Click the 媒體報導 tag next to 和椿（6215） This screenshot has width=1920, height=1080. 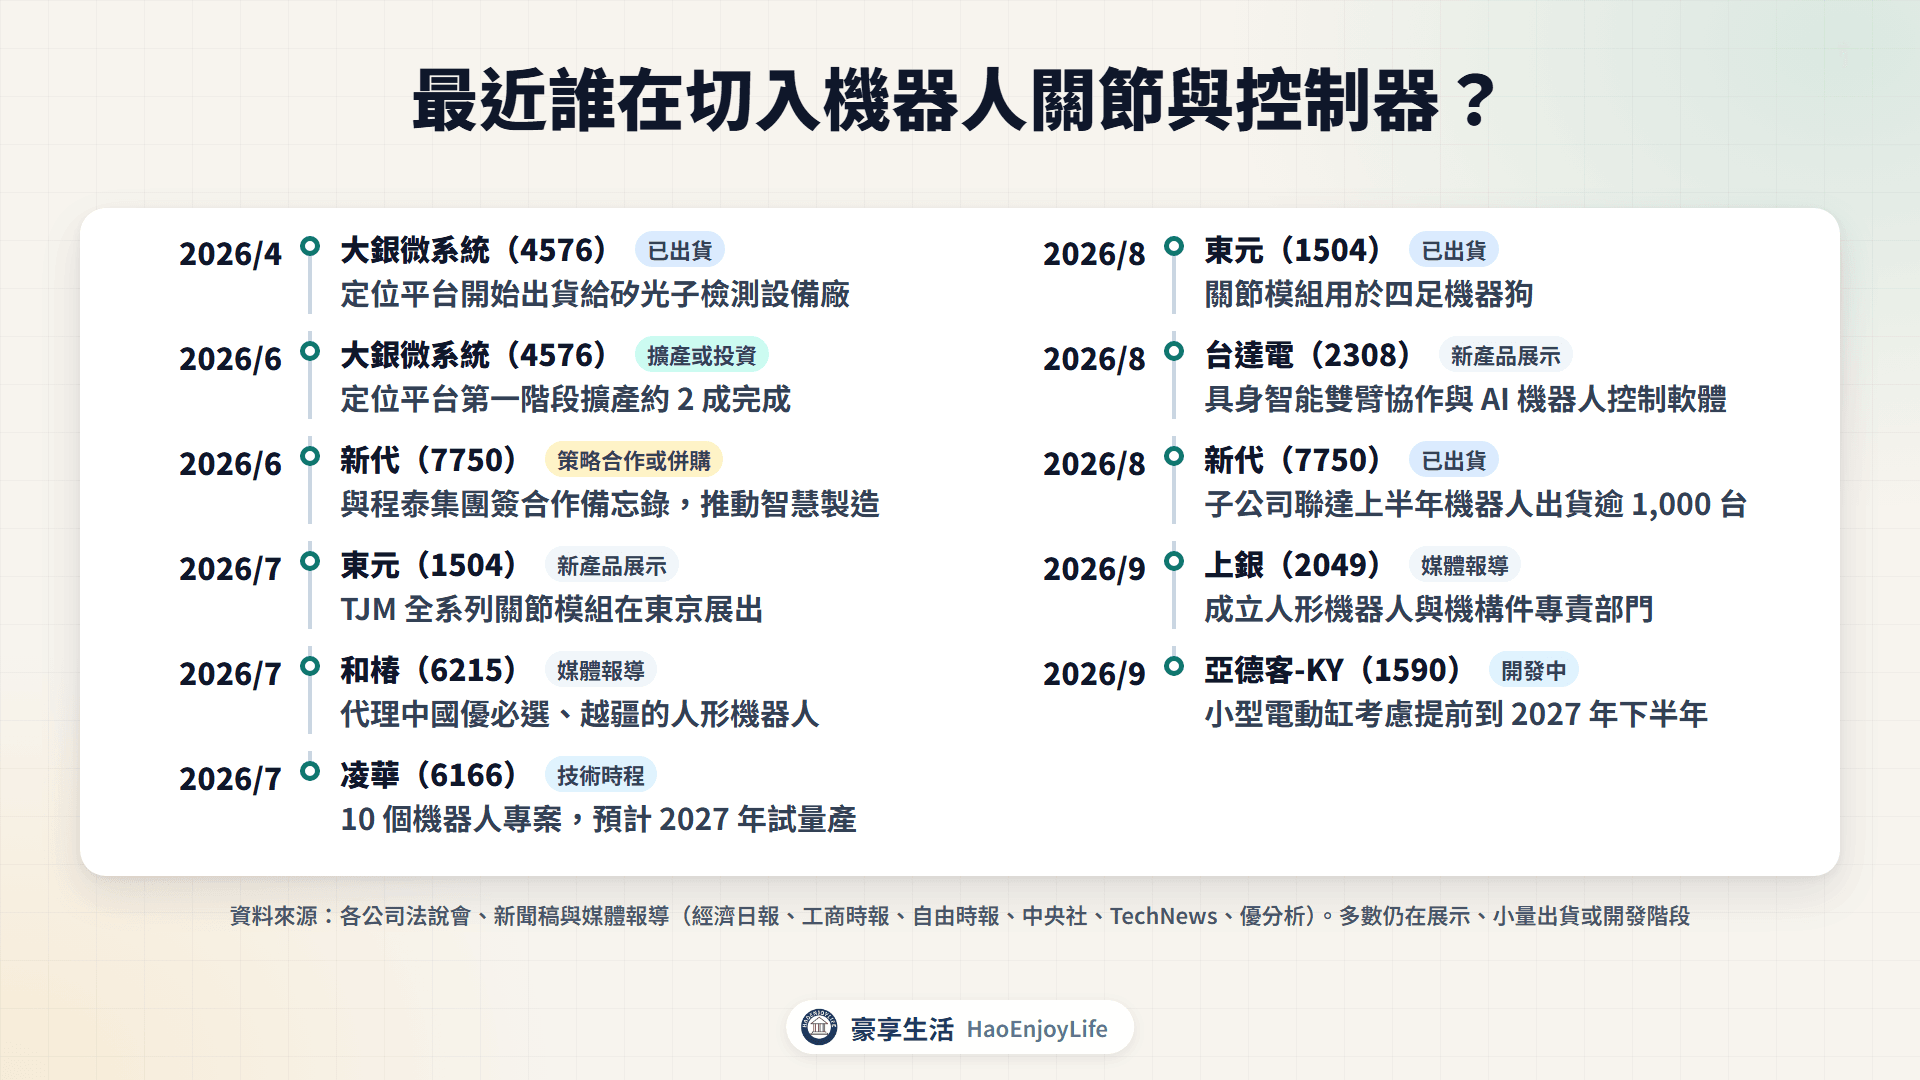(x=601, y=670)
